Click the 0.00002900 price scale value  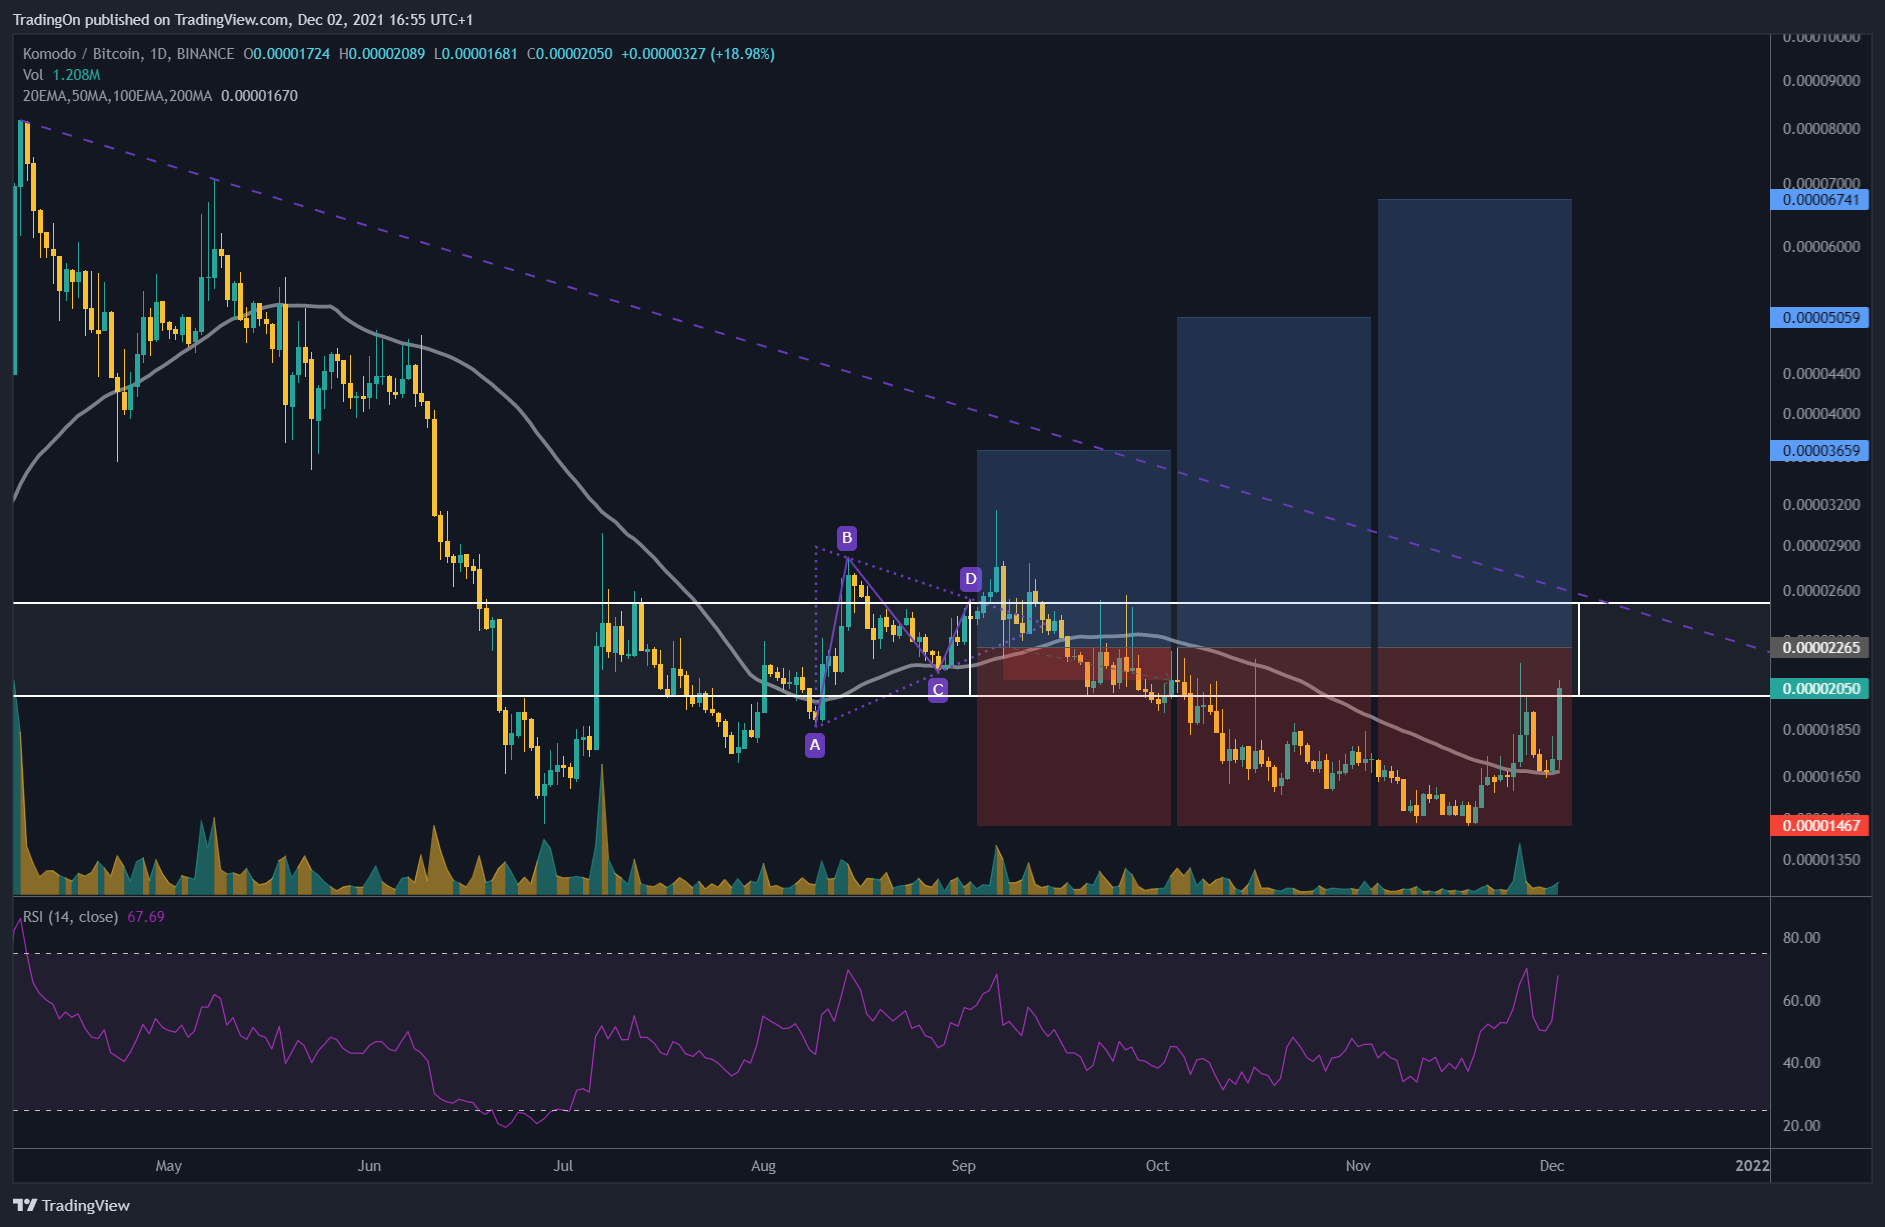pyautogui.click(x=1822, y=546)
